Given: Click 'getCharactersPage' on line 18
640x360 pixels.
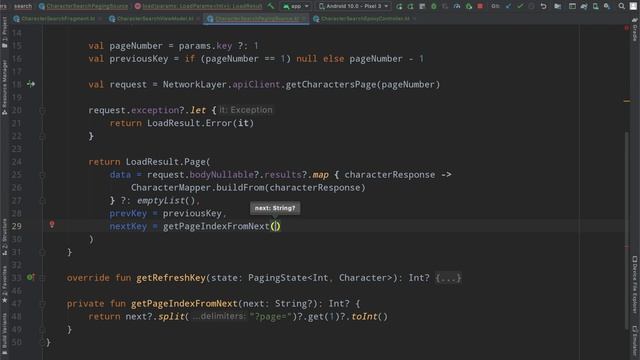Looking at the screenshot, I should [x=331, y=84].
